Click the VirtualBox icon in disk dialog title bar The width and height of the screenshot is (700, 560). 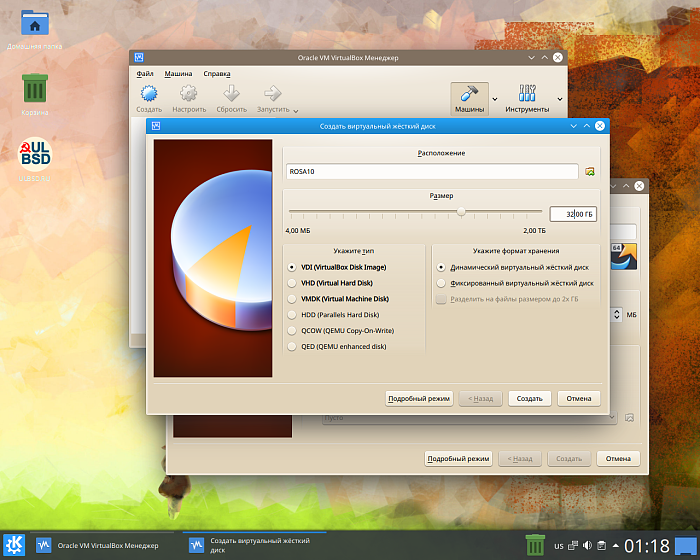point(156,126)
